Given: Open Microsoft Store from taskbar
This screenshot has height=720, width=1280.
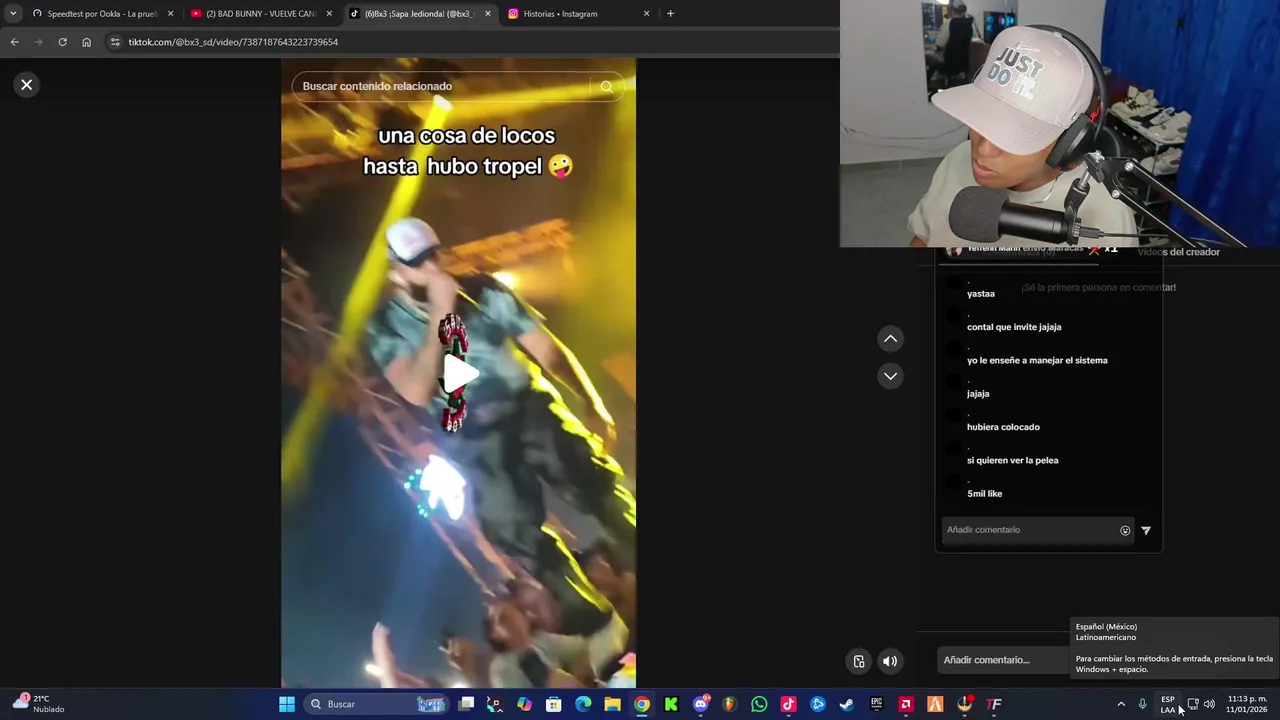Looking at the screenshot, I should (553, 704).
